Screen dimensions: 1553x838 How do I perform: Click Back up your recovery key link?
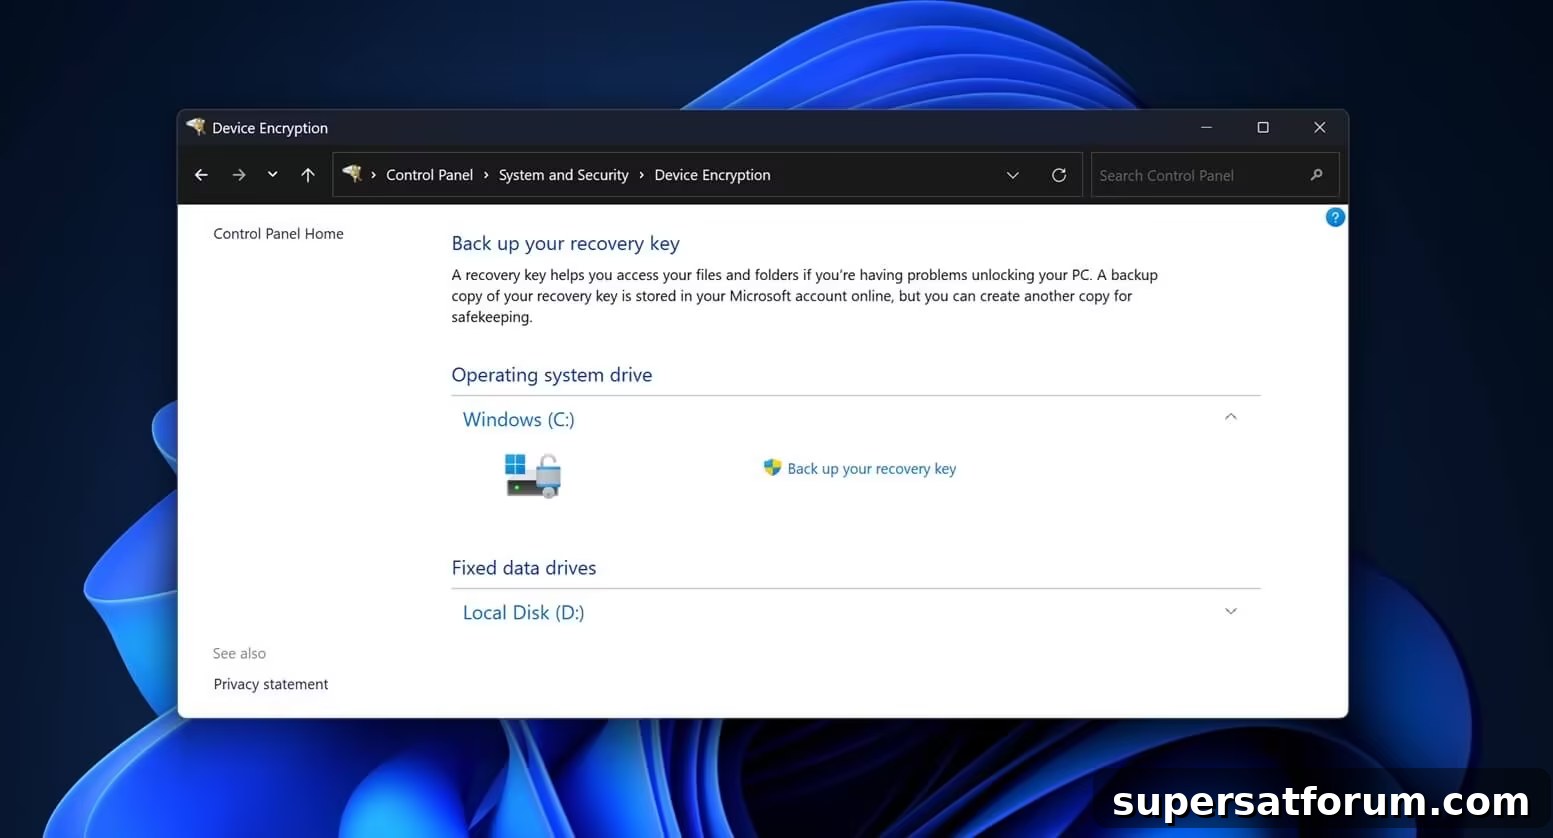pyautogui.click(x=871, y=468)
